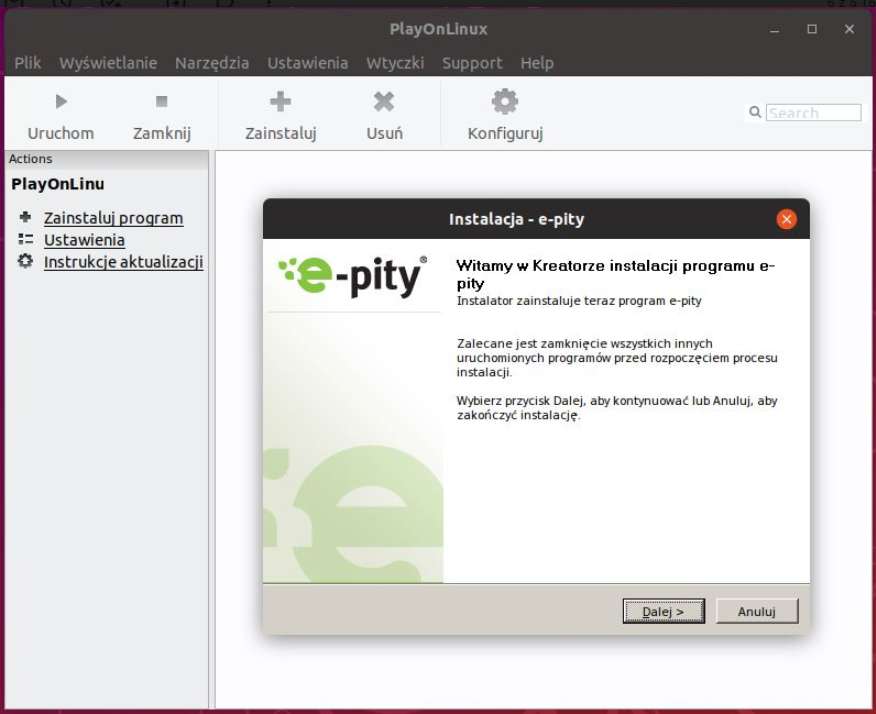
Task: Click the Uruchom play icon in toolbar
Action: coord(61,101)
